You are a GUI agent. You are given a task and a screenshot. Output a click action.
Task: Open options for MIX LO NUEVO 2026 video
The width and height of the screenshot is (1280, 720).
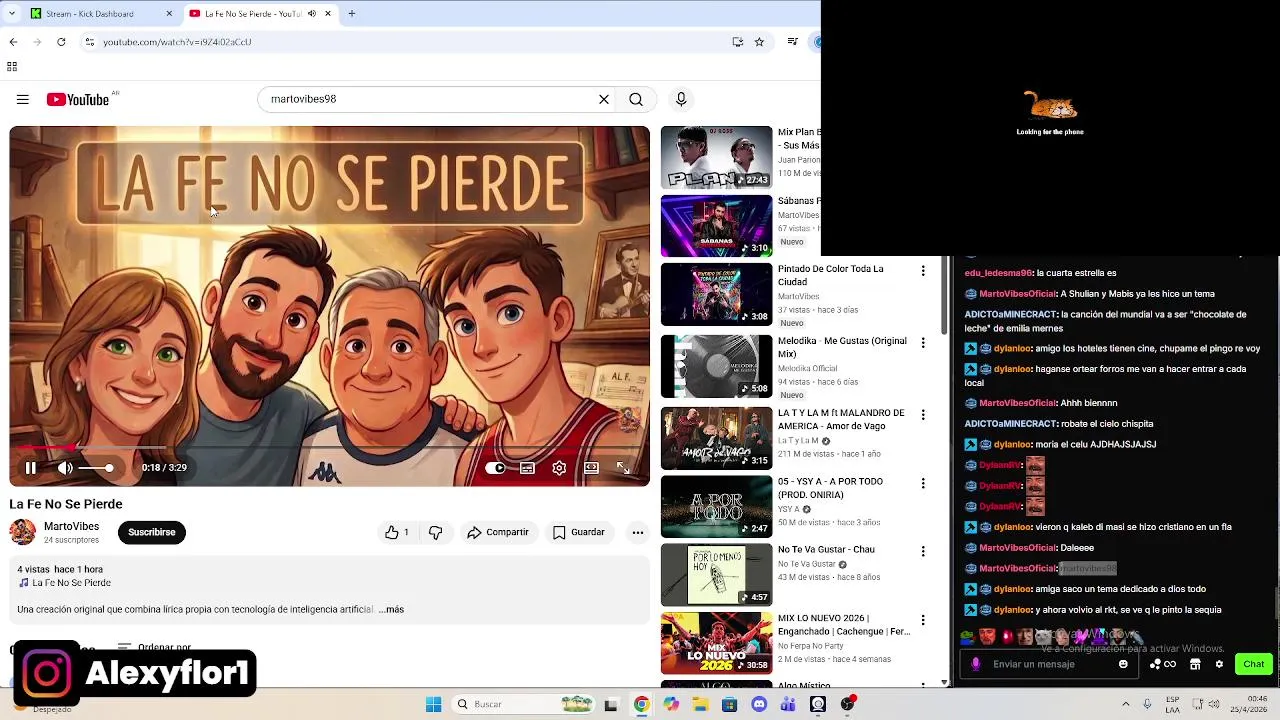(923, 620)
